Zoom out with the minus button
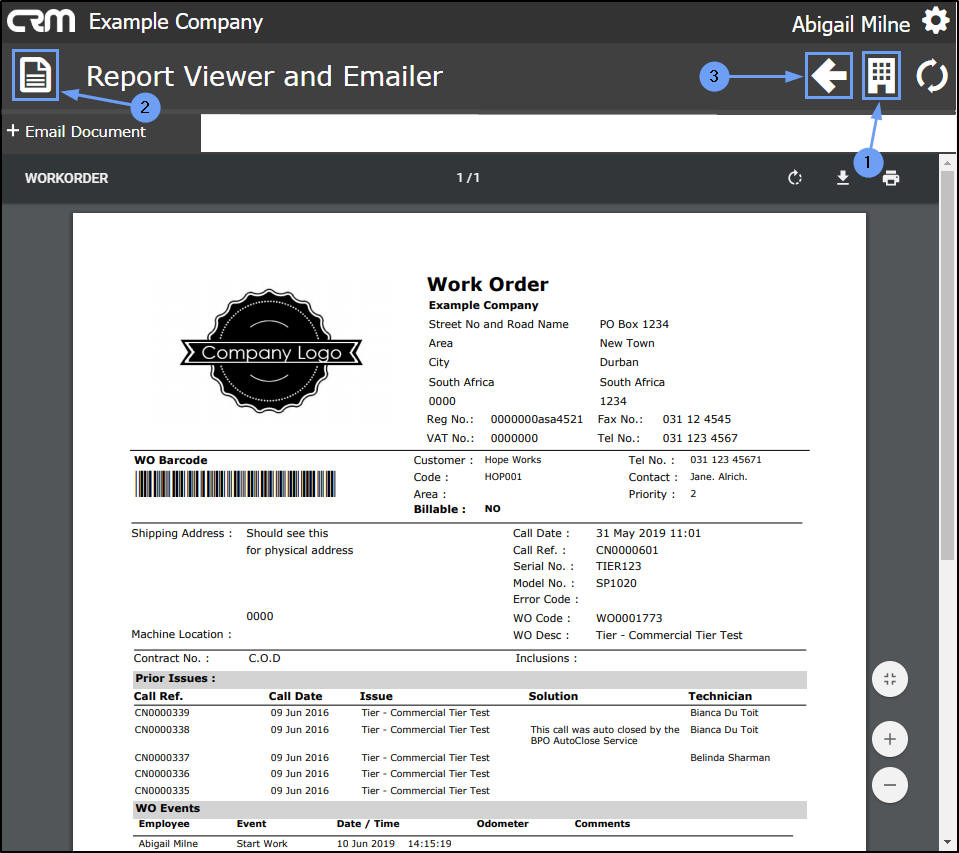959x853 pixels. pyautogui.click(x=889, y=784)
